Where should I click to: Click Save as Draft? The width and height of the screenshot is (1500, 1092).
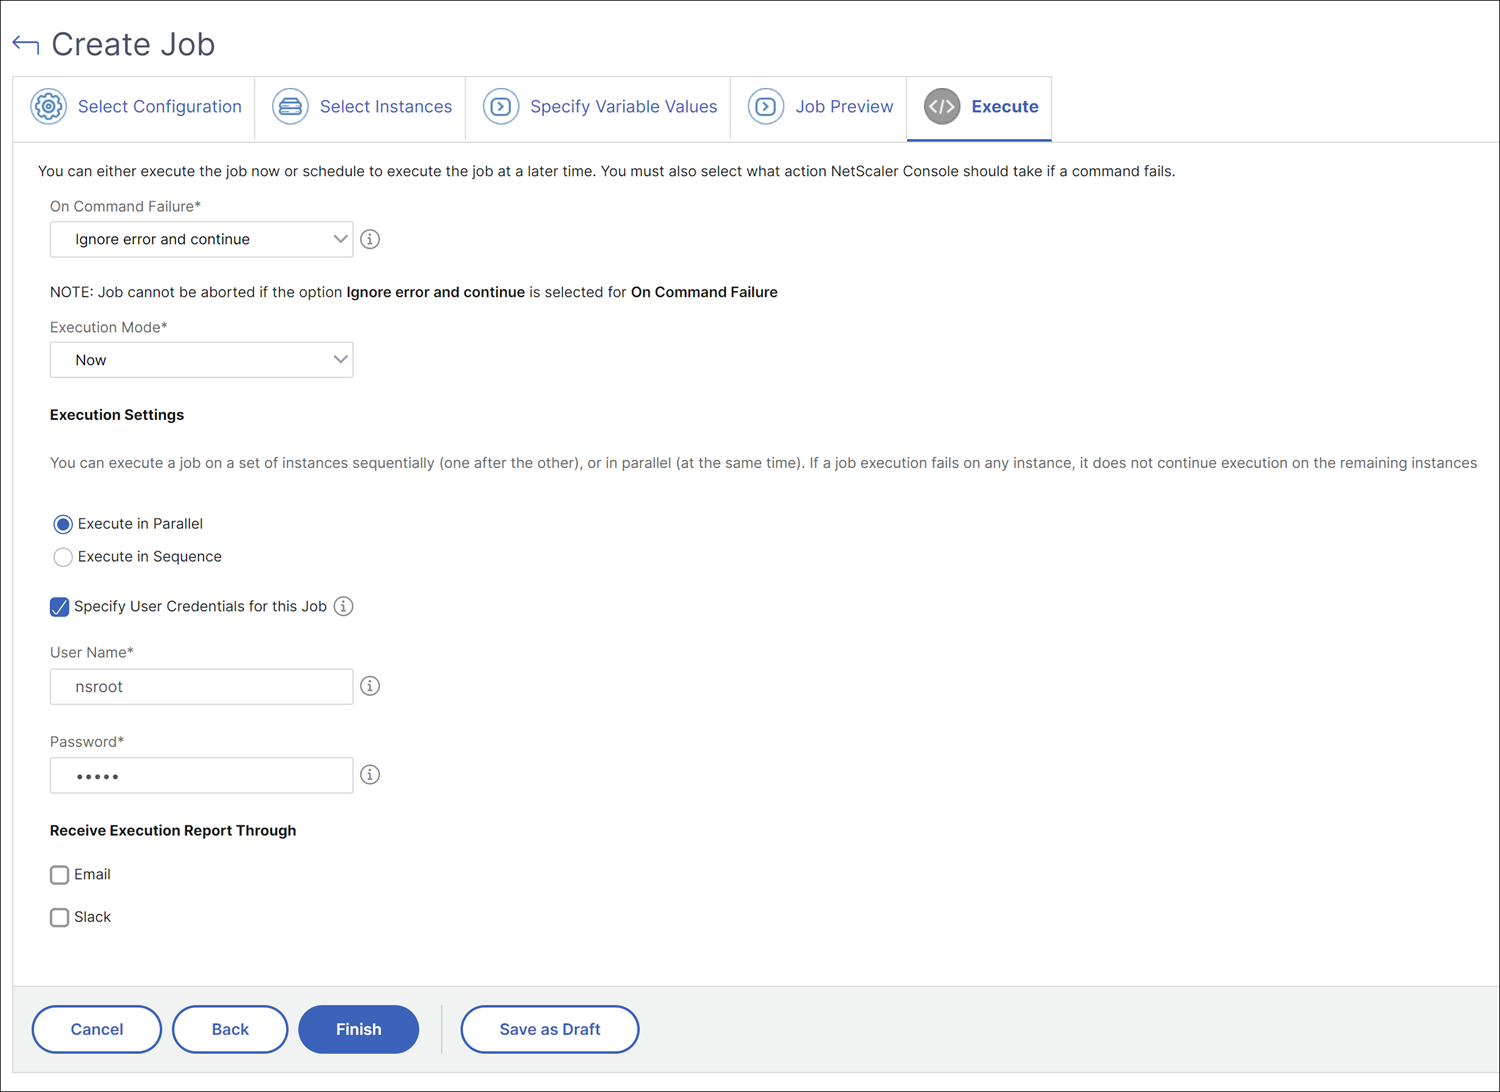(x=550, y=1029)
